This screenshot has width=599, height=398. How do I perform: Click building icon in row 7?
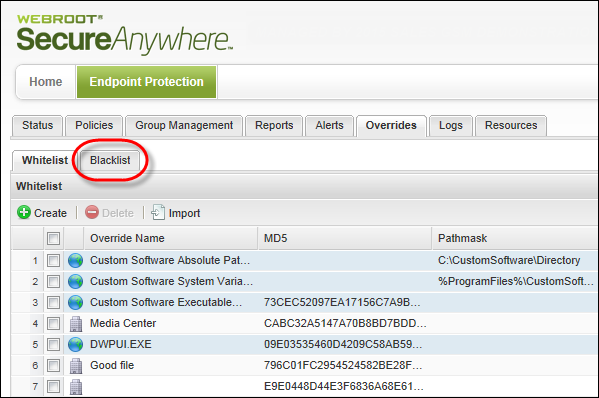[76, 387]
